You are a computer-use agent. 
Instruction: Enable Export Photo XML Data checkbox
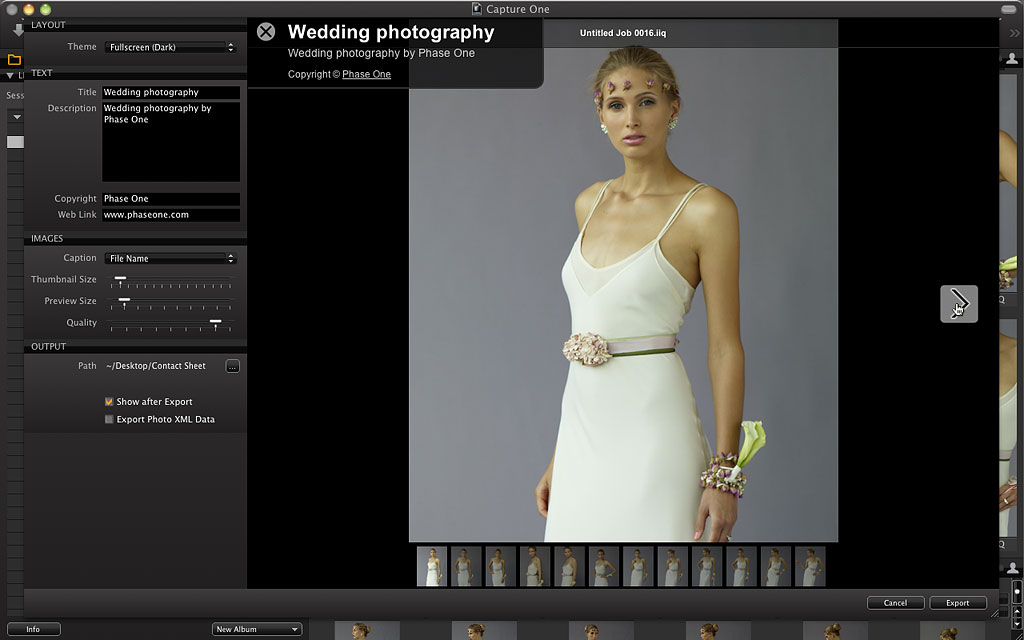coord(109,420)
